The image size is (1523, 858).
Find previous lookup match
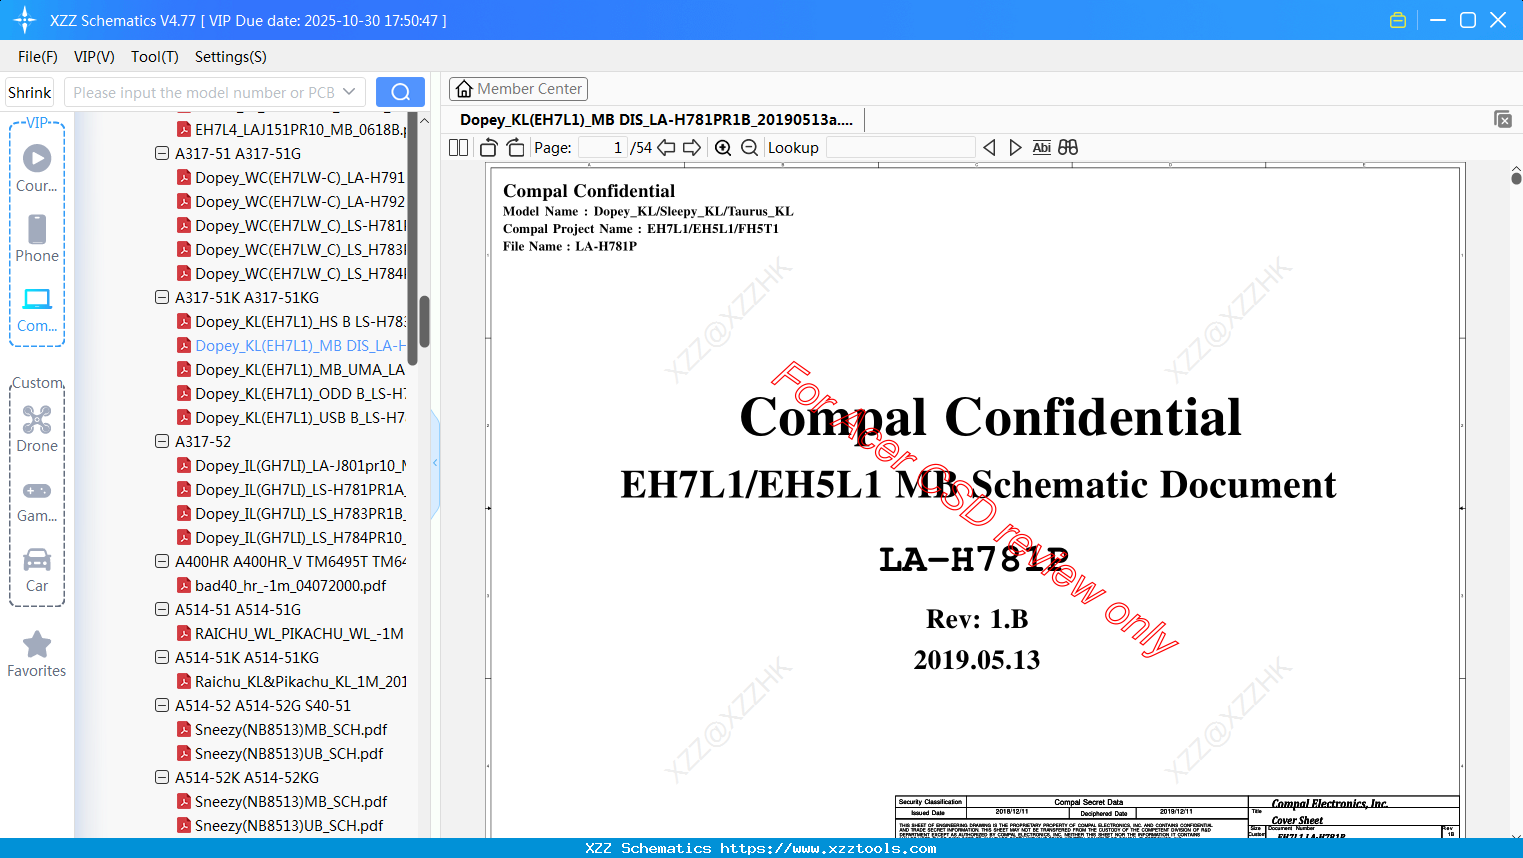[989, 148]
